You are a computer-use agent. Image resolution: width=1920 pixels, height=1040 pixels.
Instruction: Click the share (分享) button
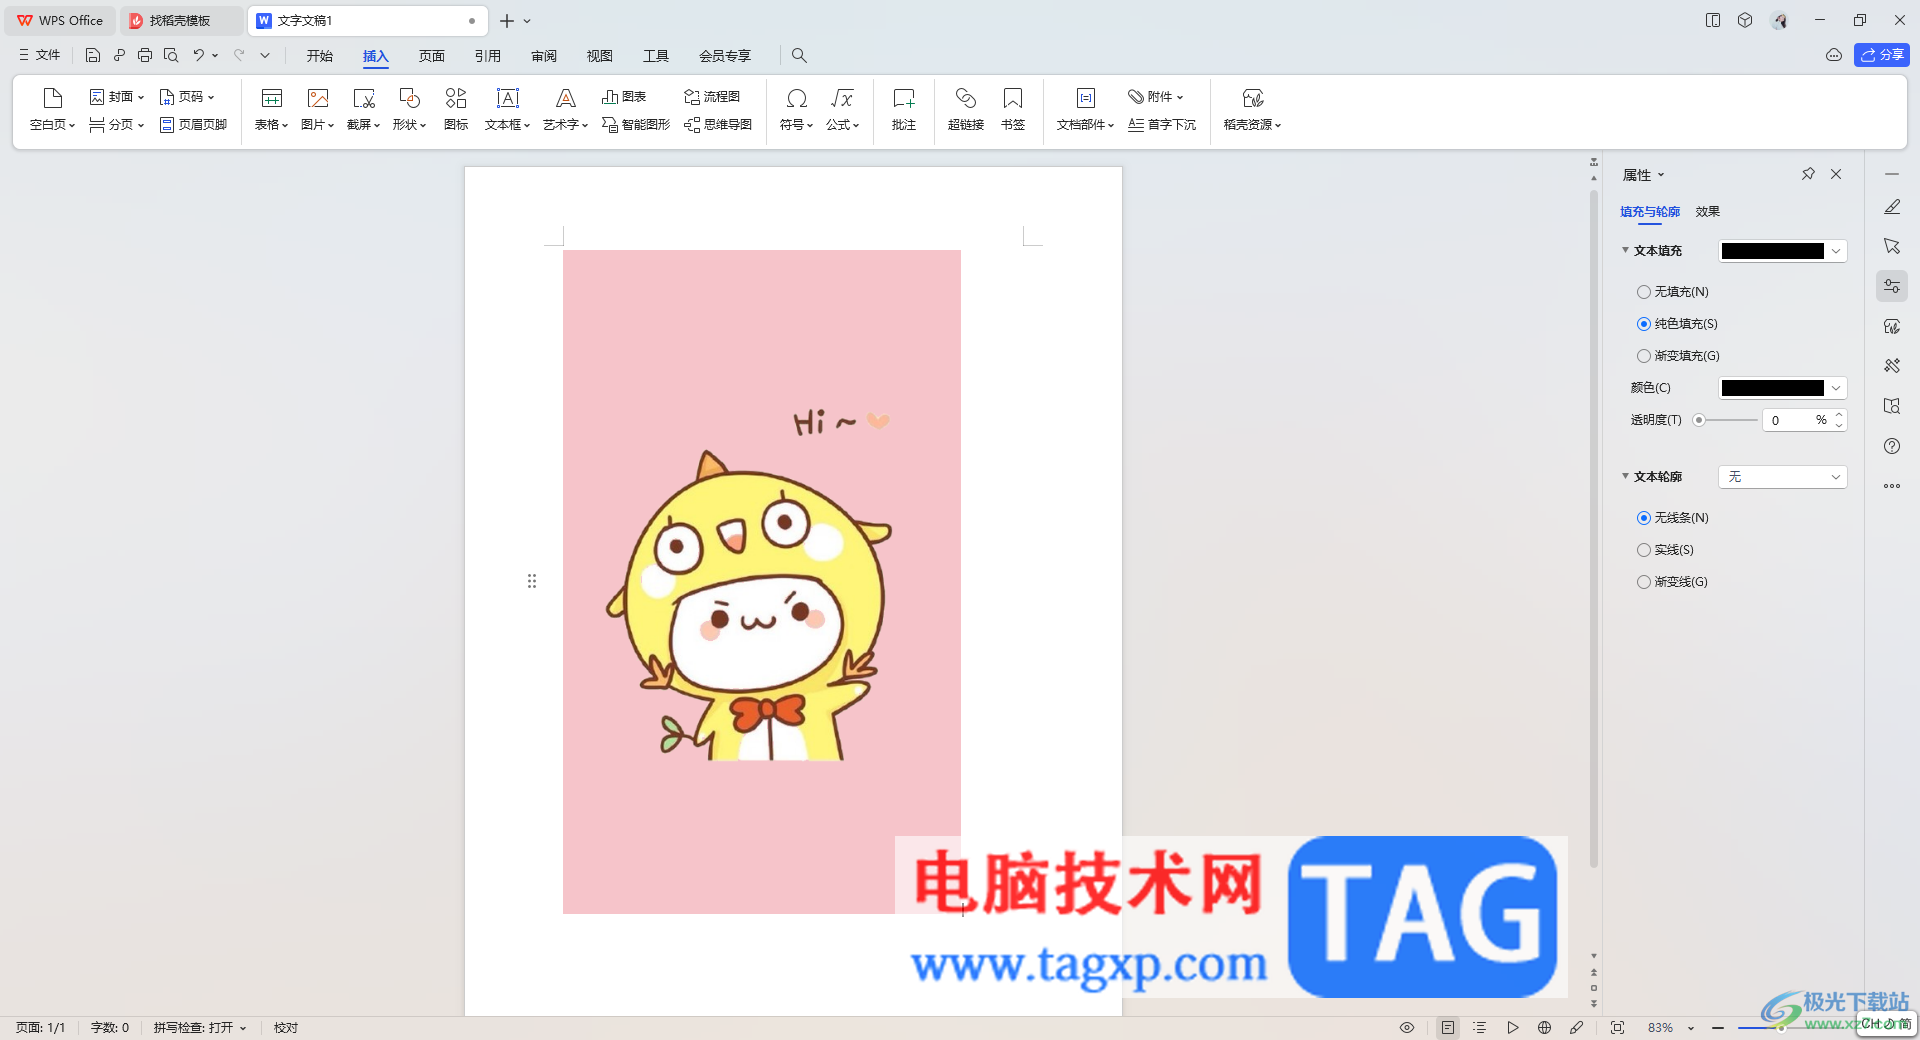[x=1882, y=55]
